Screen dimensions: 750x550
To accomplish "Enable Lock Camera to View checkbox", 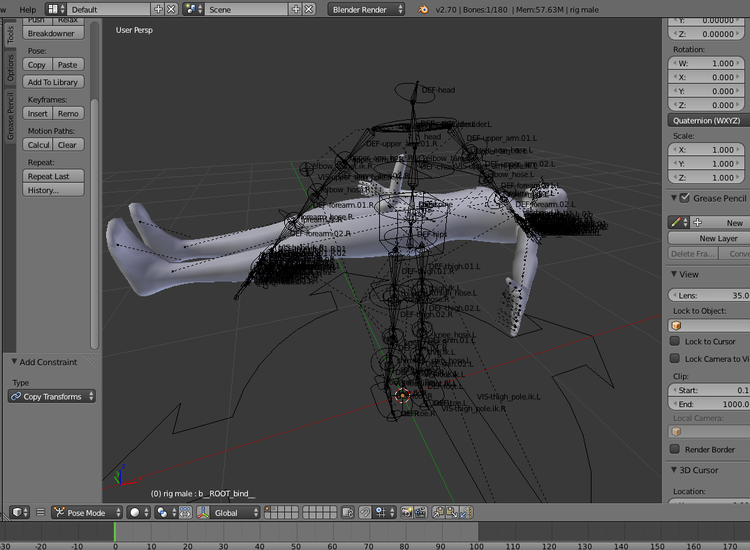I will (x=674, y=358).
